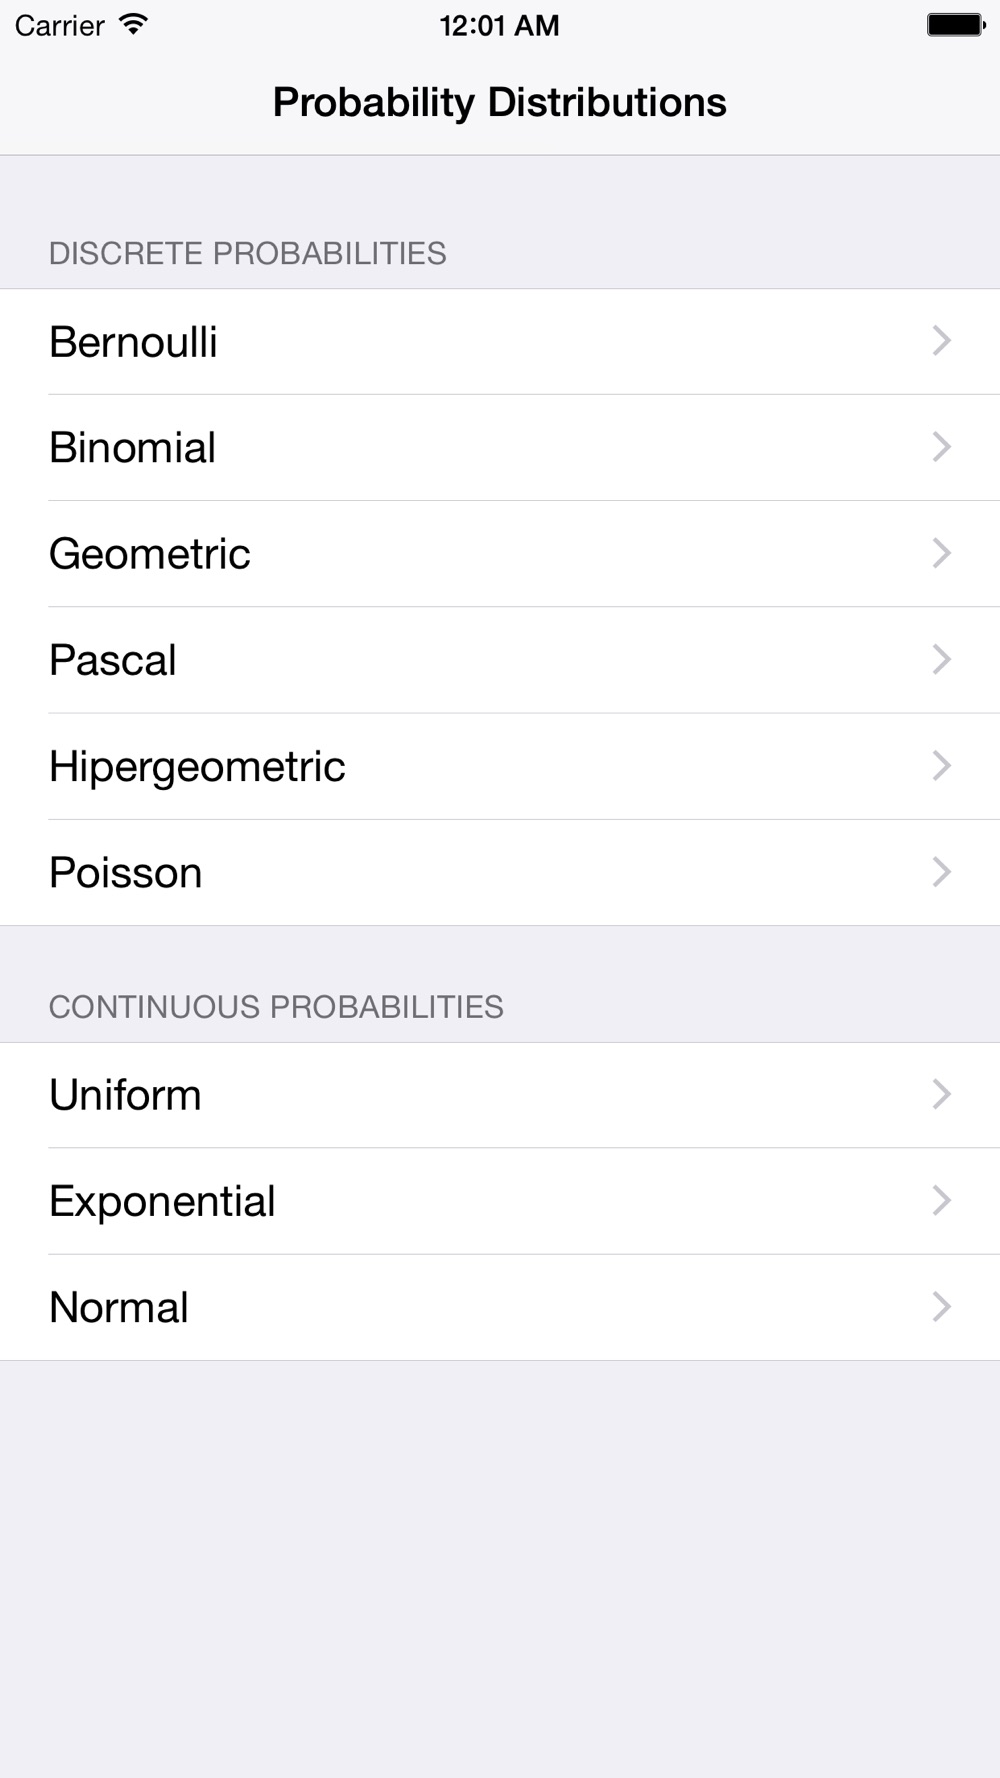
Task: Tap the arrow icon beside Pascal
Action: pyautogui.click(x=941, y=659)
